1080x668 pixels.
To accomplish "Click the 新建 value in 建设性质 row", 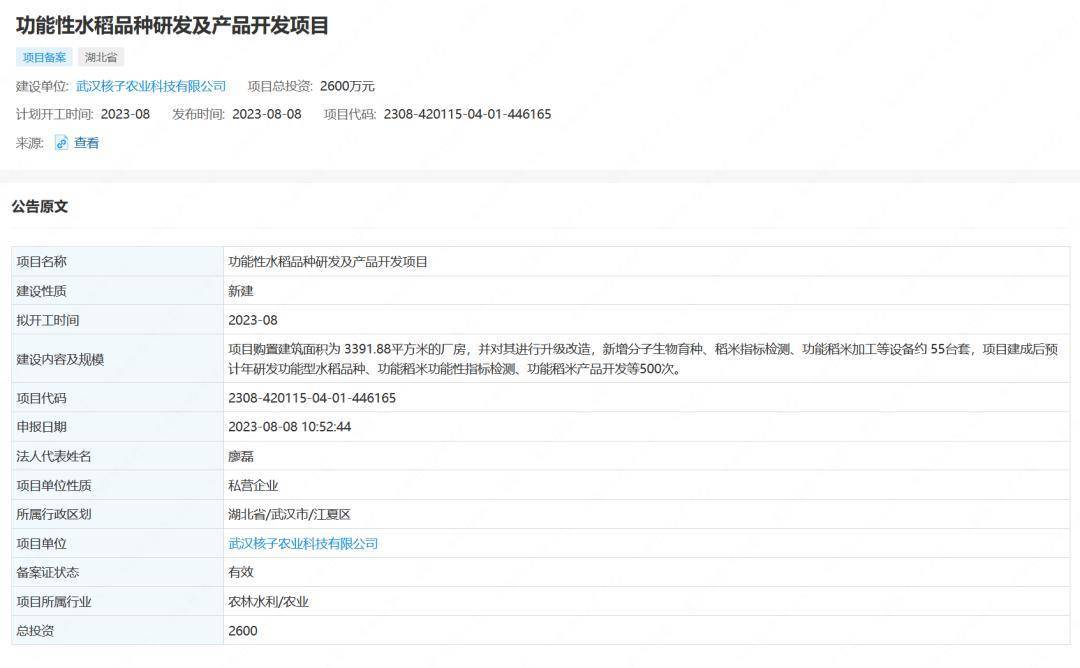I will [241, 291].
